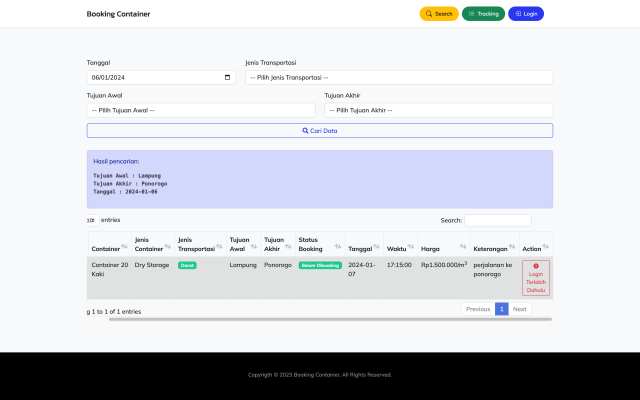
Task: Go to pagination page 1
Action: pyautogui.click(x=502, y=309)
